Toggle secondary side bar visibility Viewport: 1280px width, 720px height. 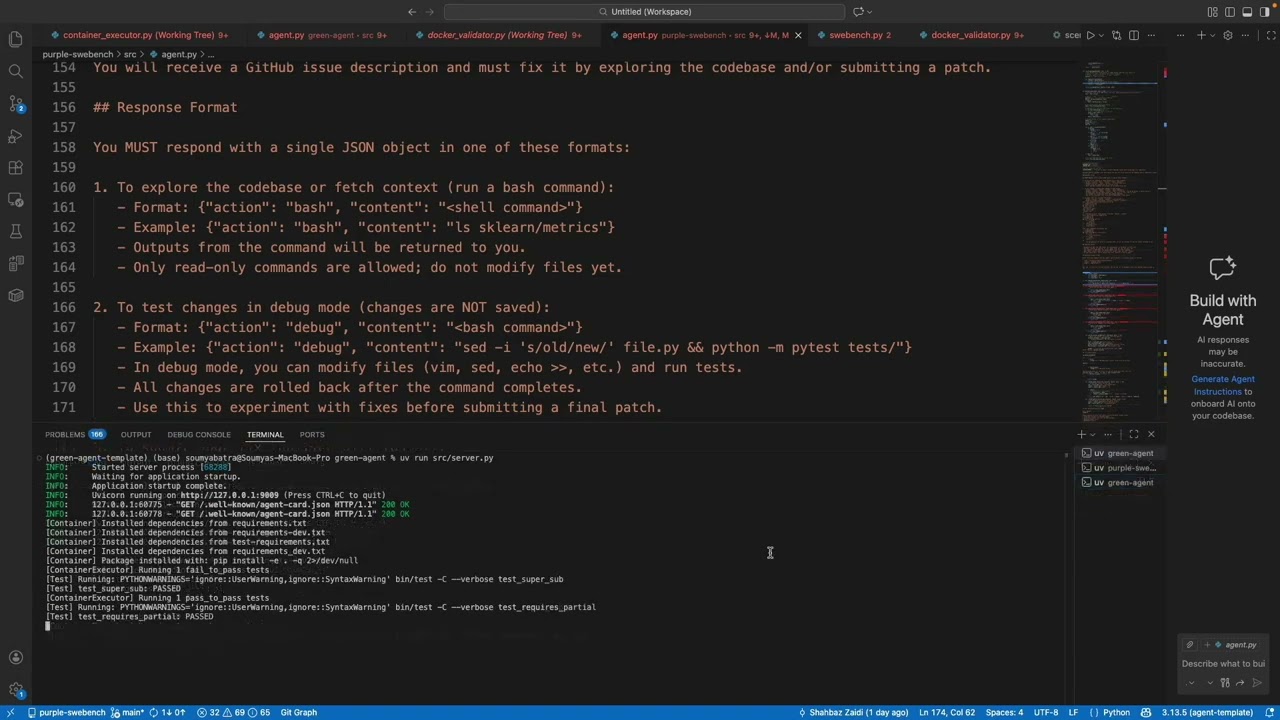point(1264,12)
